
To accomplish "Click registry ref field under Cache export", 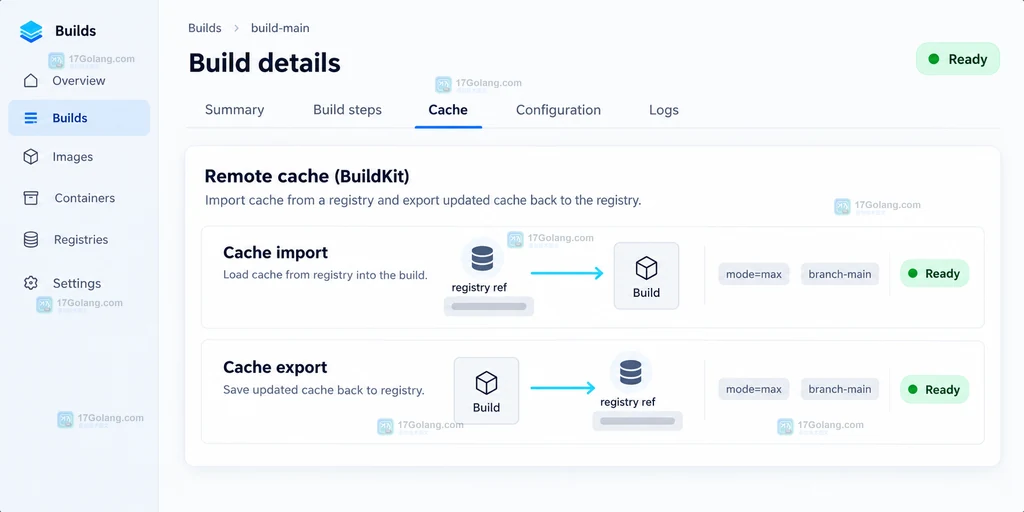I will coord(637,421).
